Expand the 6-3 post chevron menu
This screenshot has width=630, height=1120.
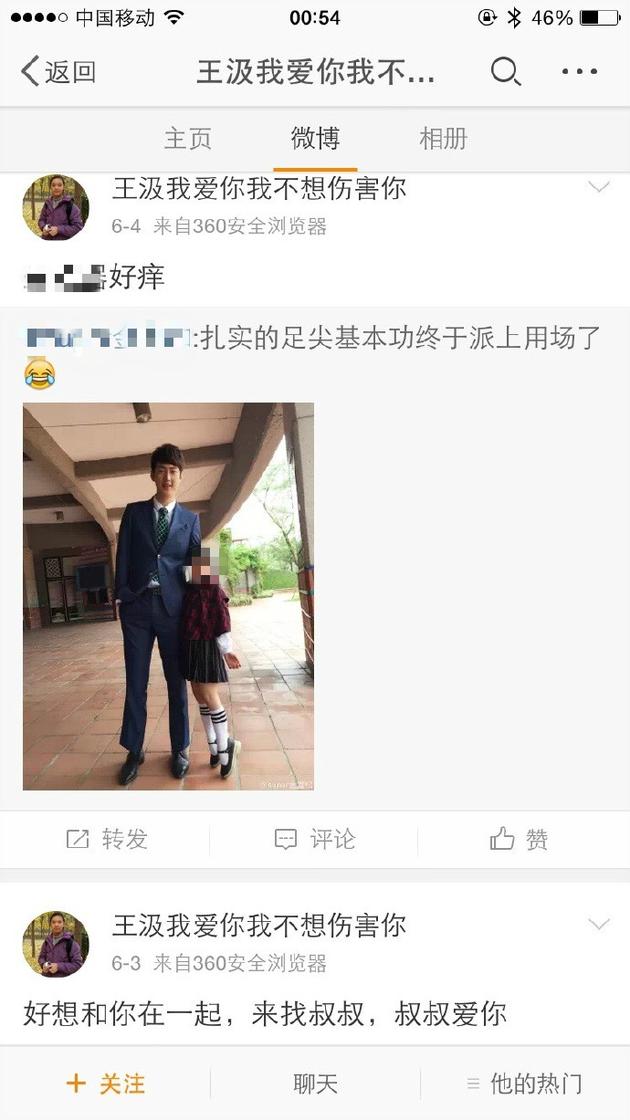(599, 924)
